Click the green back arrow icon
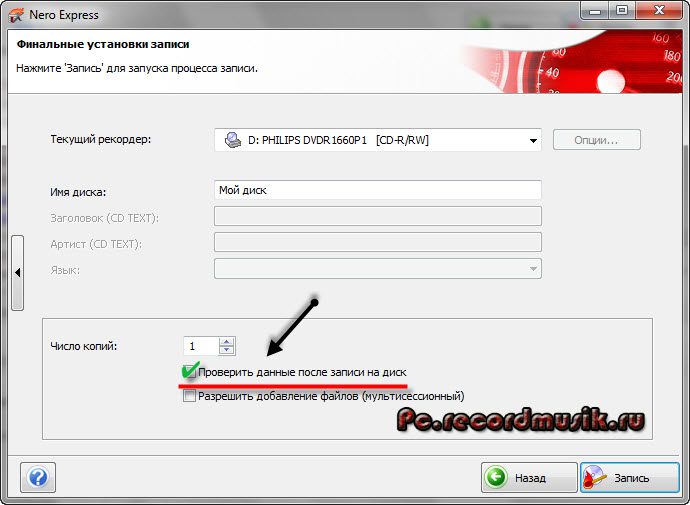The image size is (690, 505). click(x=496, y=477)
